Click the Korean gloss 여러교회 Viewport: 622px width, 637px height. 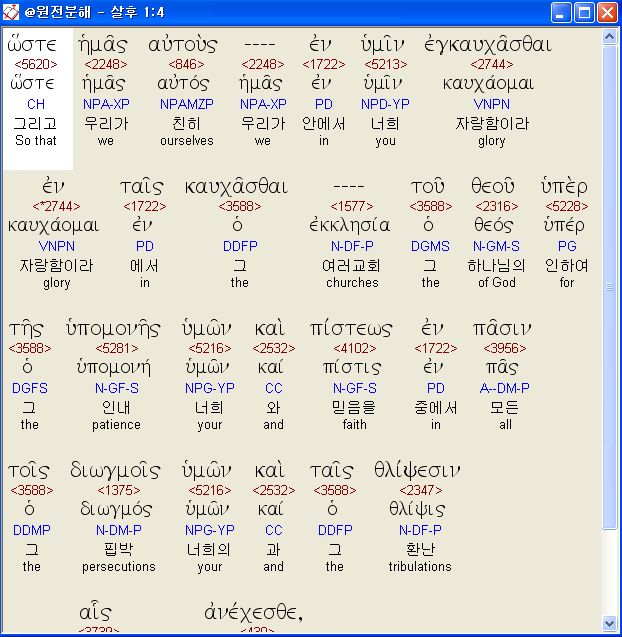351,266
